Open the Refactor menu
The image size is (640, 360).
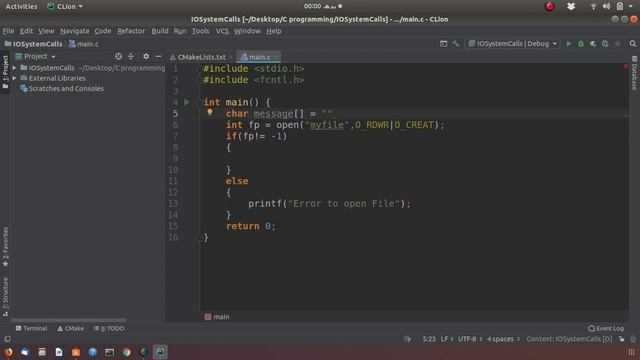click(x=131, y=31)
